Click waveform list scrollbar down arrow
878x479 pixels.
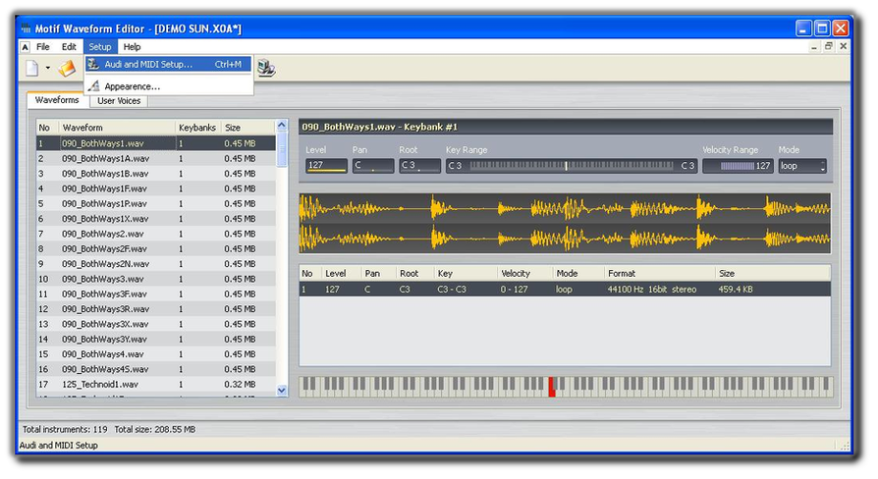click(x=282, y=390)
